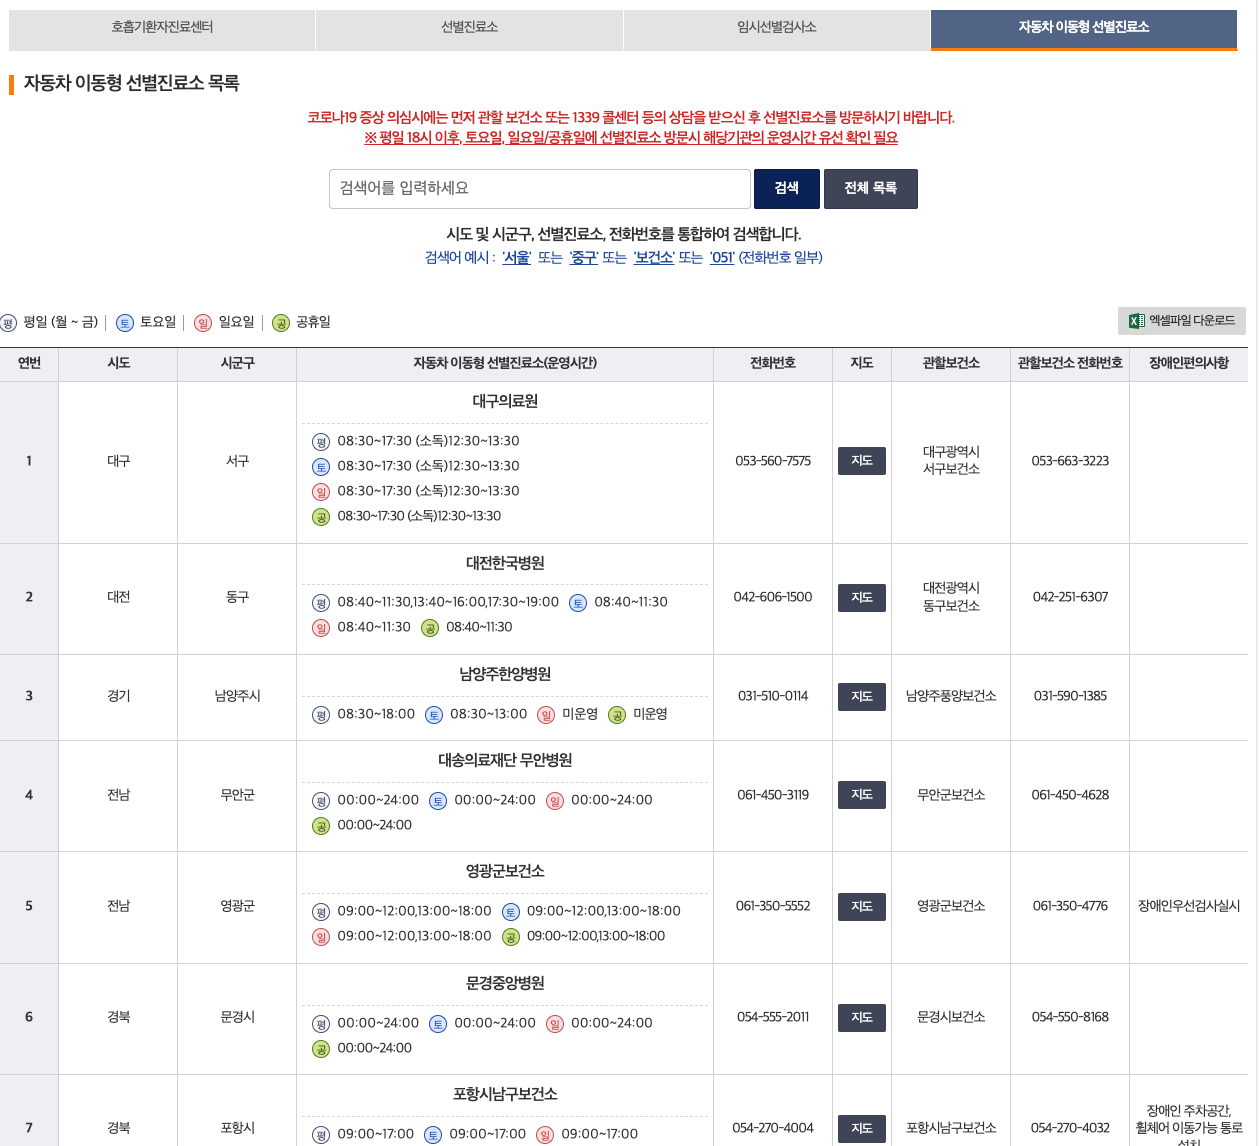Open the 지도 map for 문경중앙병원
Viewport: 1259px width, 1146px height.
pyautogui.click(x=862, y=1017)
